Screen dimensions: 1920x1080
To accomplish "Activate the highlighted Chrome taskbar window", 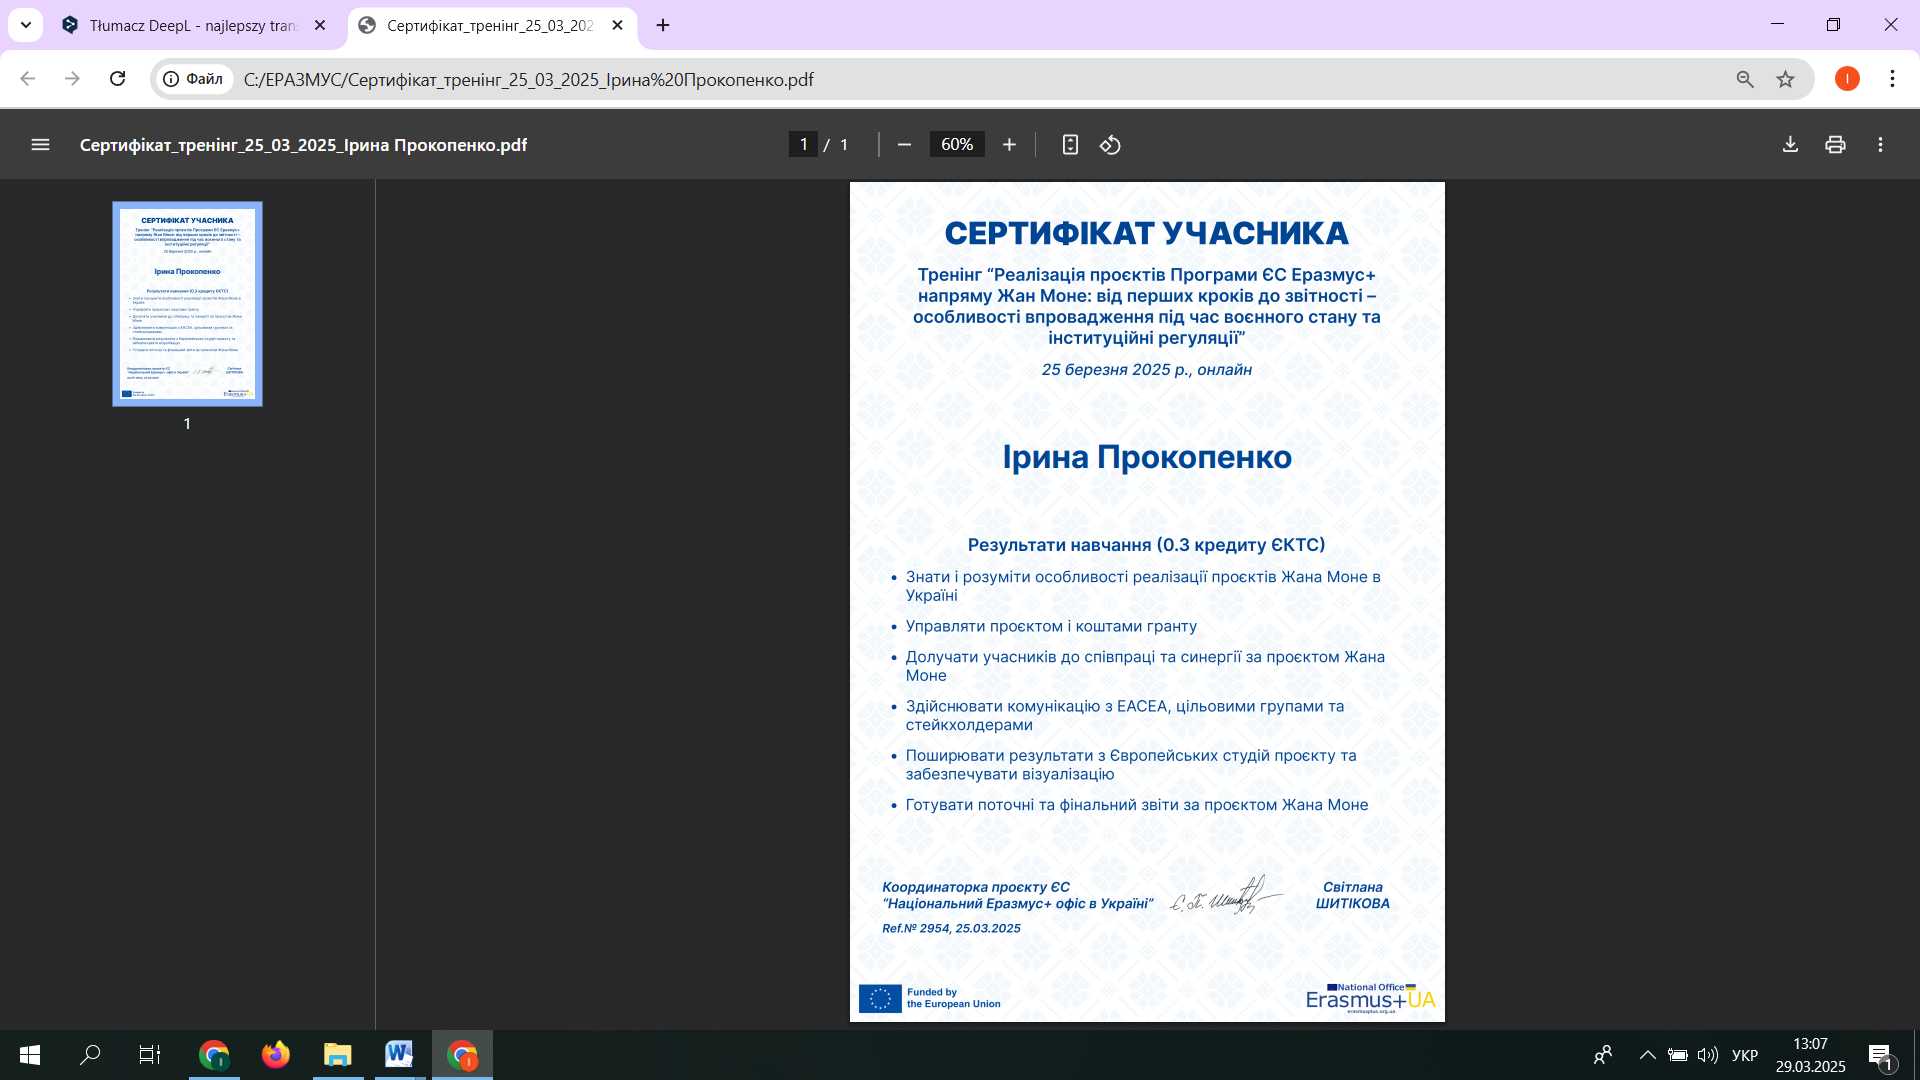I will click(x=462, y=1055).
